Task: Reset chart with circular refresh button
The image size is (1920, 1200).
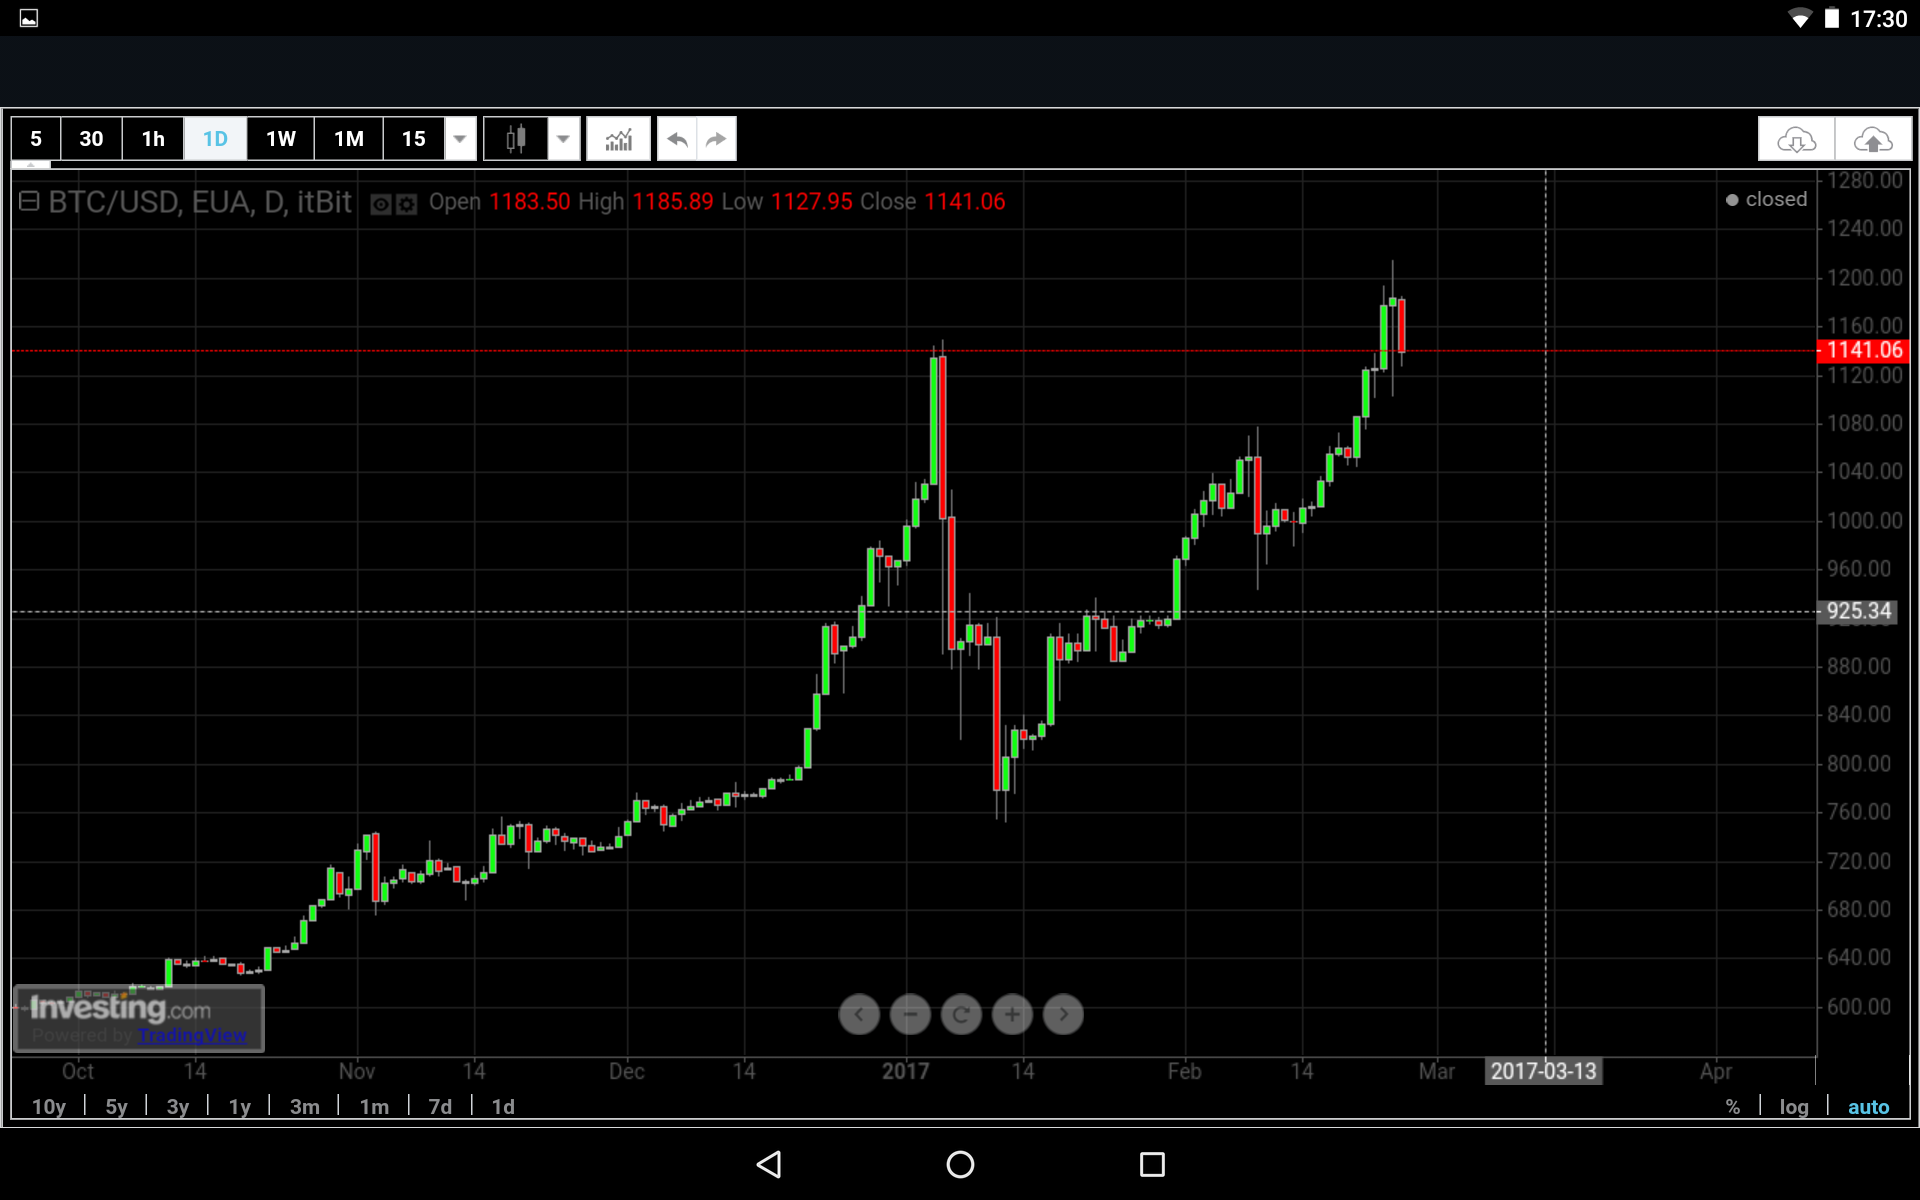Action: coord(961,1015)
